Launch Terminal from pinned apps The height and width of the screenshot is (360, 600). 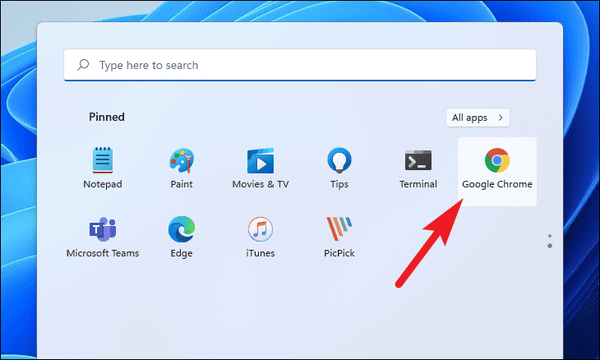418,168
